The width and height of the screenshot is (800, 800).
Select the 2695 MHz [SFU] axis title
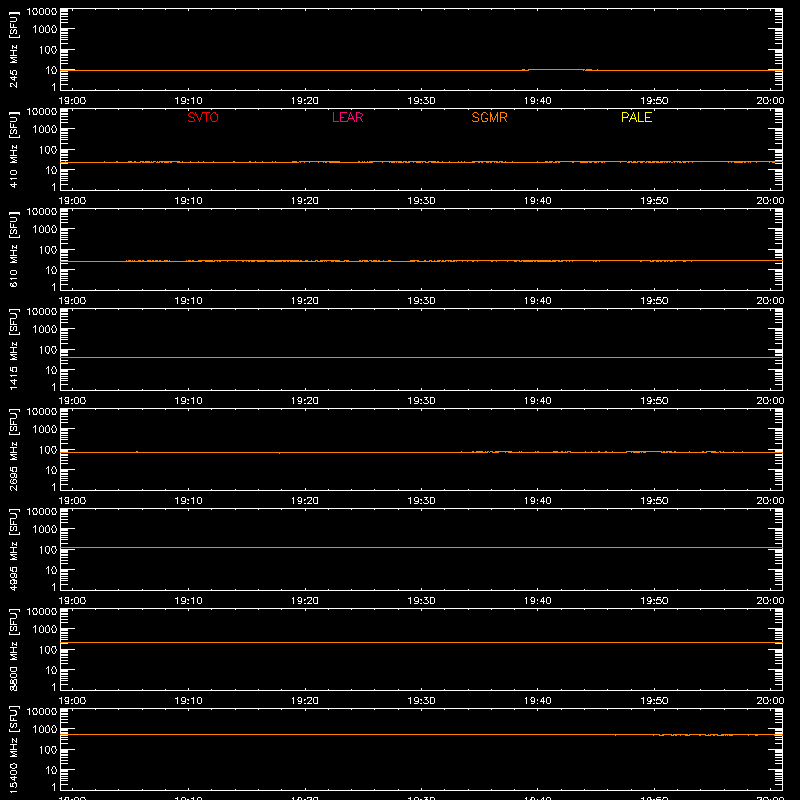coord(13,449)
